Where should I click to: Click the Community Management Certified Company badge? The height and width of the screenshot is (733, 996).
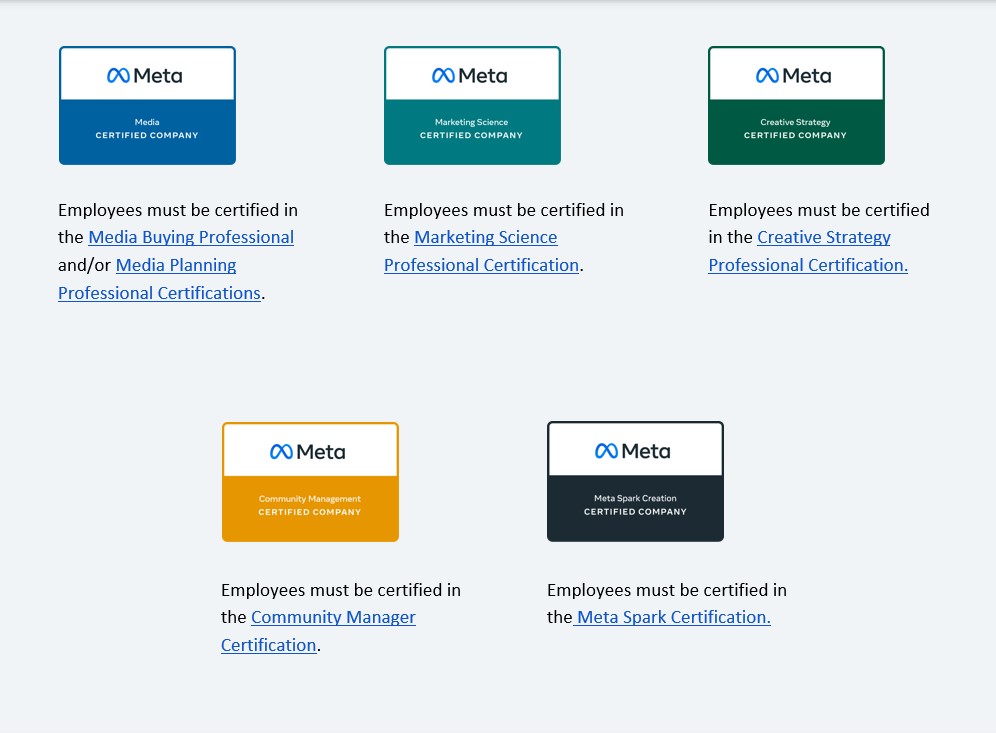pyautogui.click(x=310, y=482)
